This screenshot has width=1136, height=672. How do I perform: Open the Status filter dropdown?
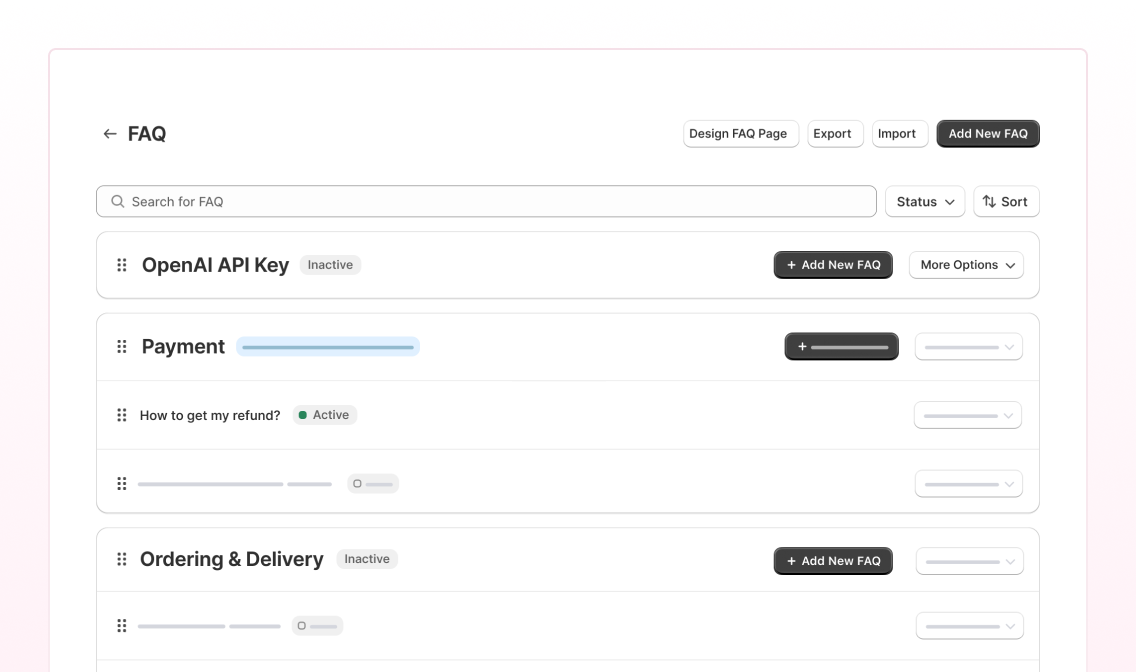coord(924,201)
